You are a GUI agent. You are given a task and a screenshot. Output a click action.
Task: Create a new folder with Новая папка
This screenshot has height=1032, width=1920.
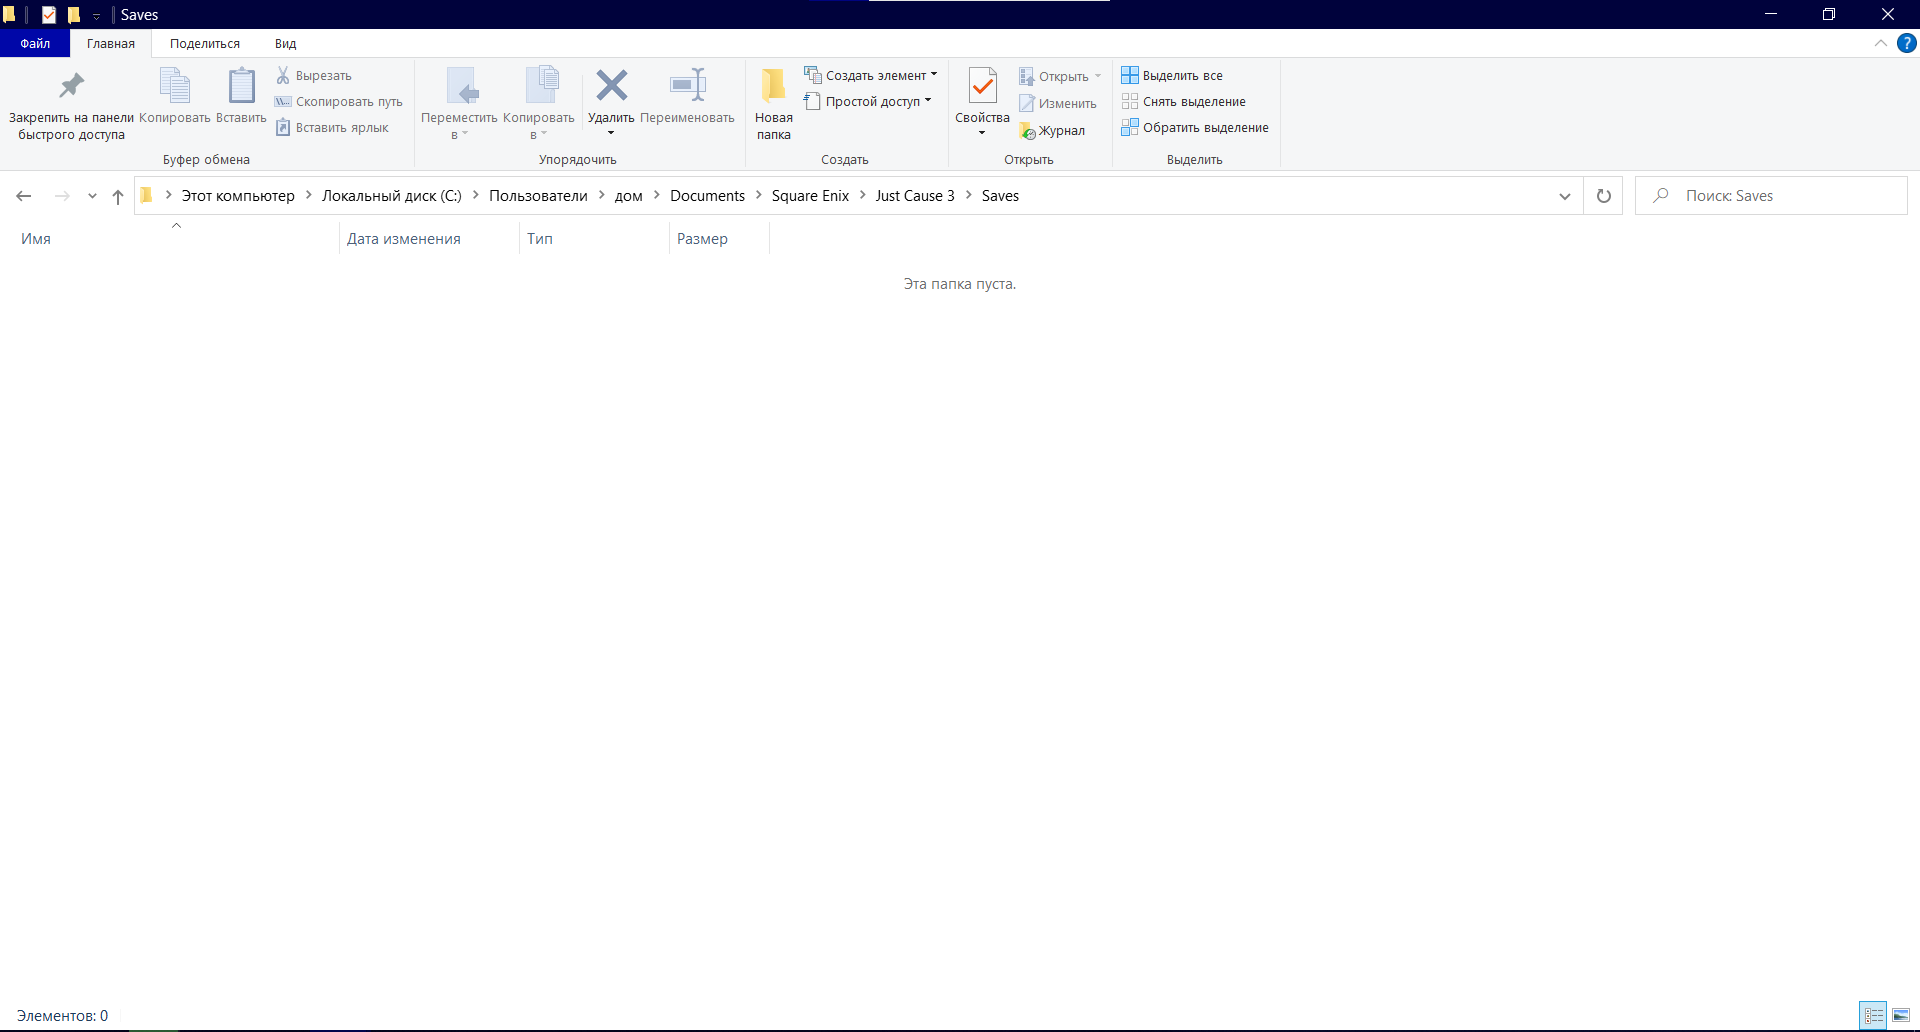point(774,104)
